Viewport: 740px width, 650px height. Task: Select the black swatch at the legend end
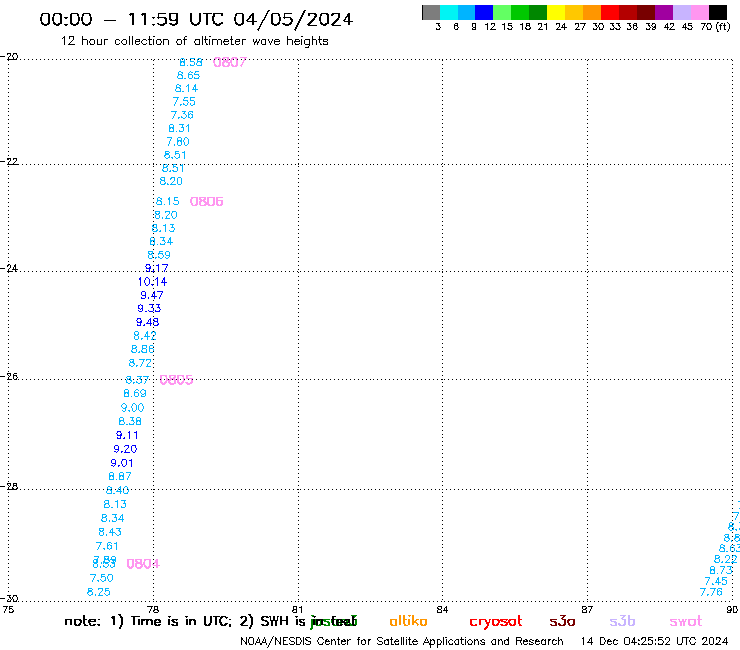coord(718,12)
